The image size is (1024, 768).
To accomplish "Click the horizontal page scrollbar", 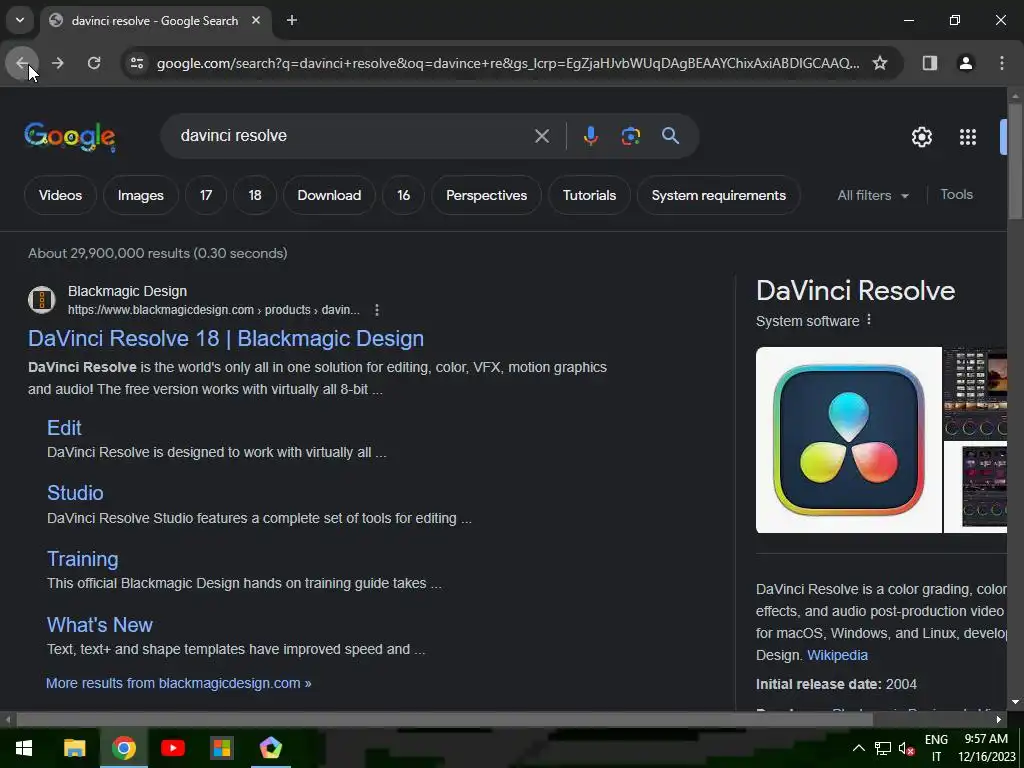I will pyautogui.click(x=444, y=720).
